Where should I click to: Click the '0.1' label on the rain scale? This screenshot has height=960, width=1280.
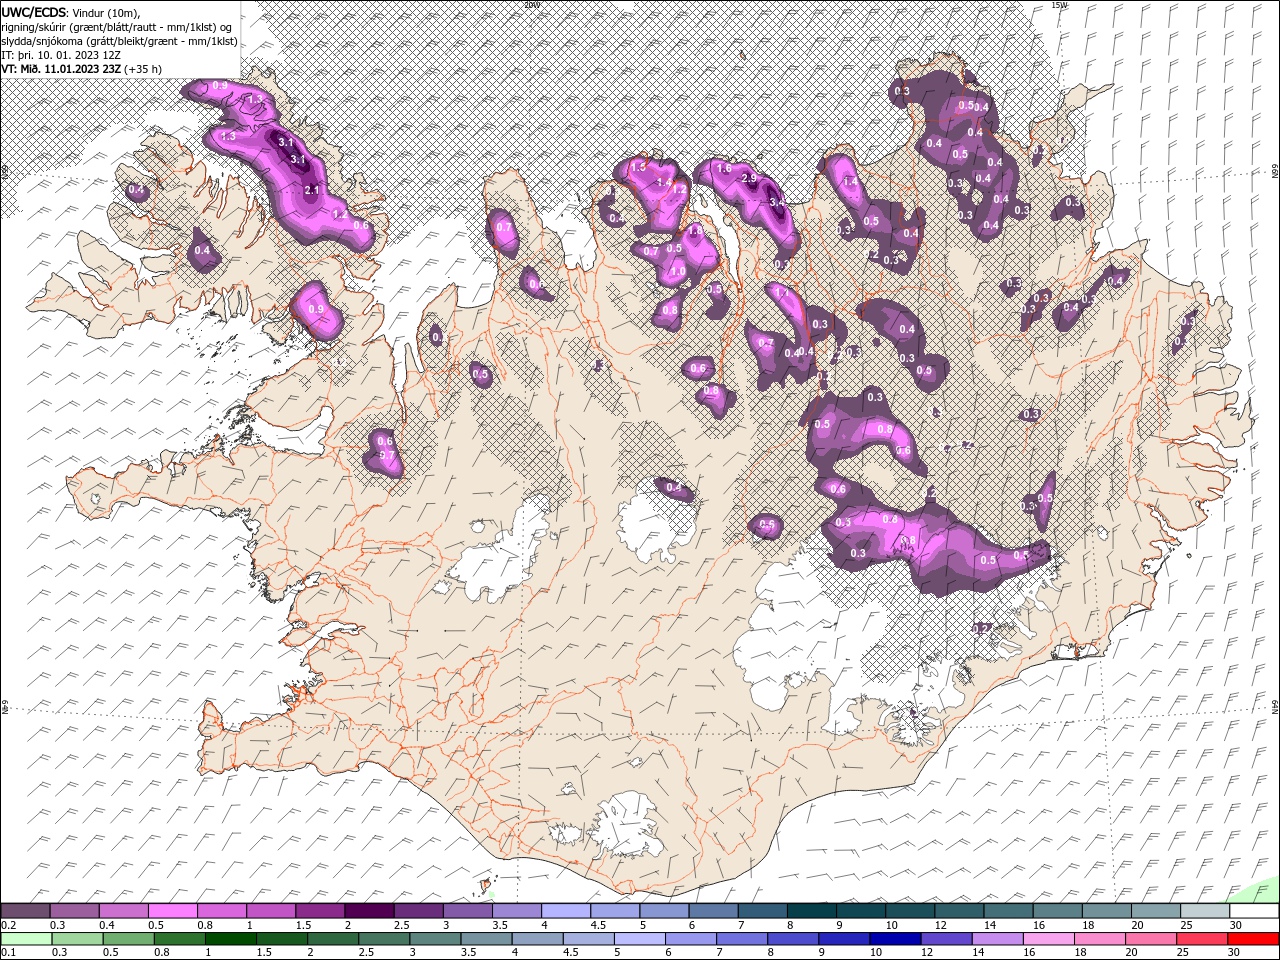click(x=8, y=952)
